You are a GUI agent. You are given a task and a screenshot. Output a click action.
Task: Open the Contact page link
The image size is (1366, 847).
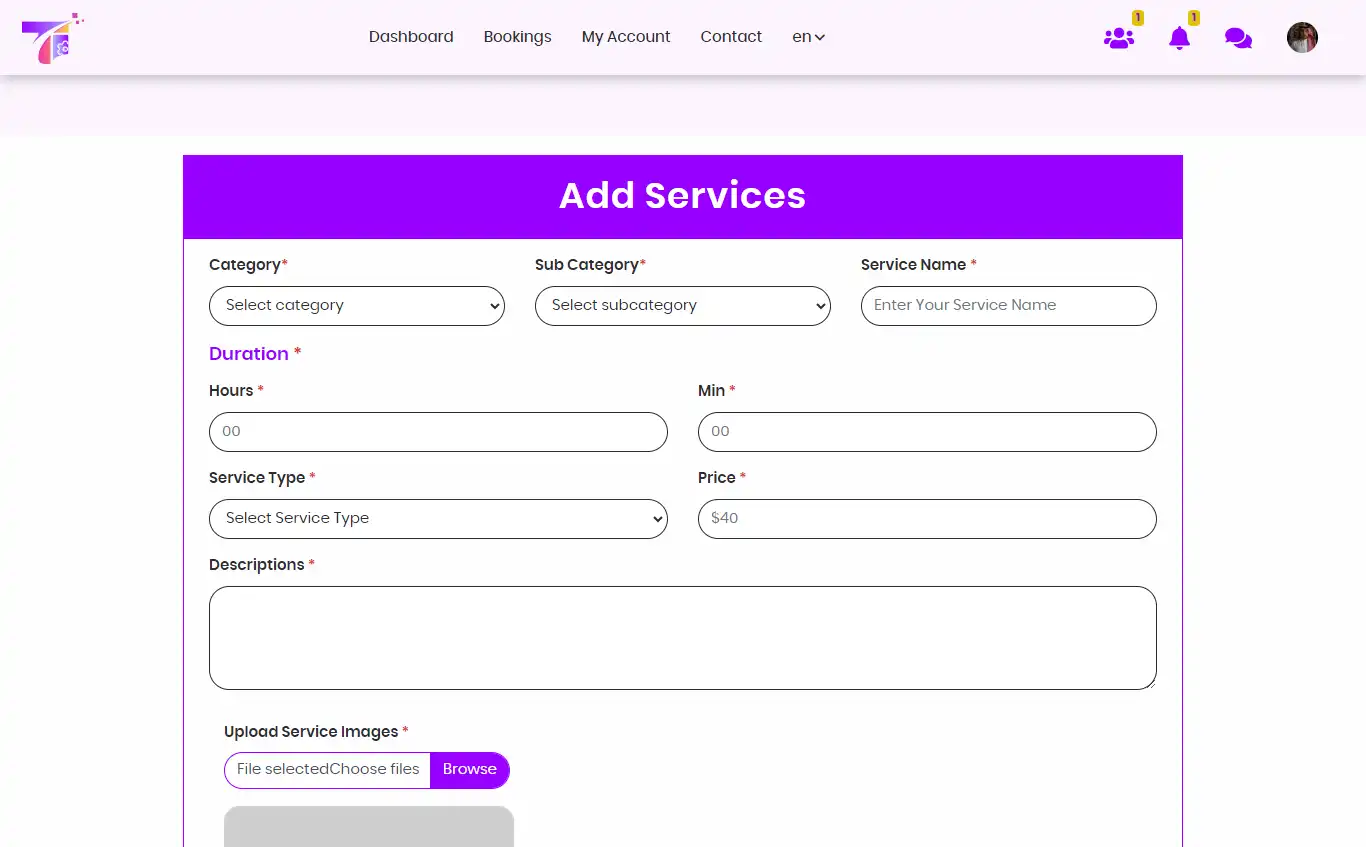click(731, 37)
